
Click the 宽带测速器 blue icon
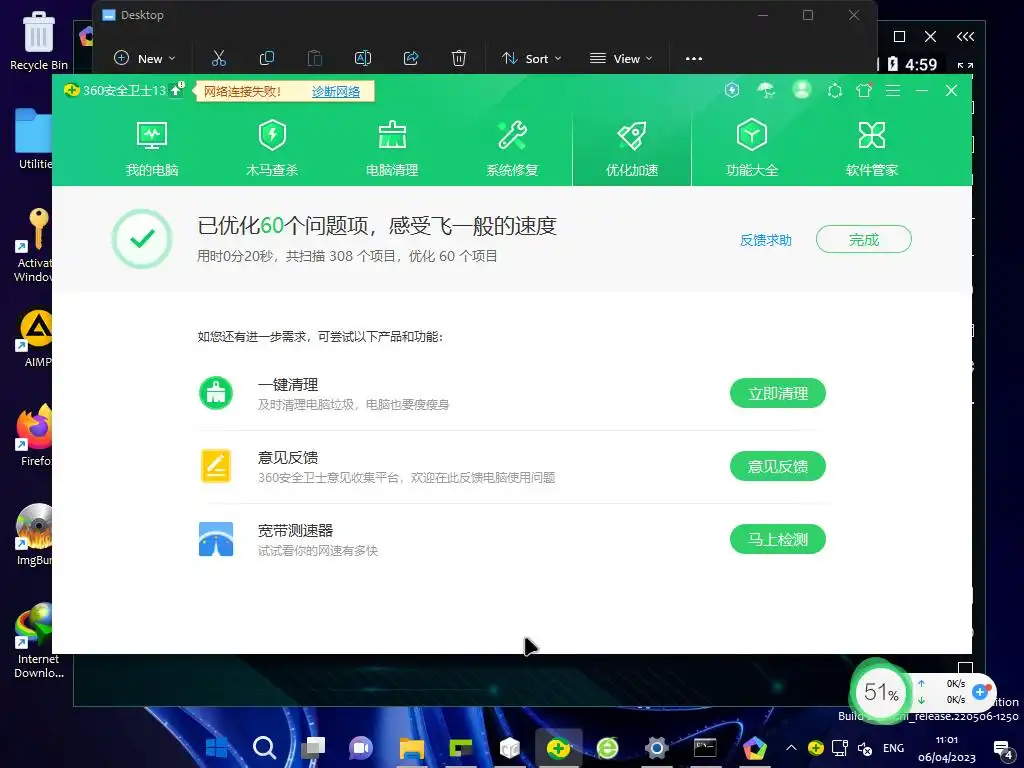pyautogui.click(x=216, y=539)
